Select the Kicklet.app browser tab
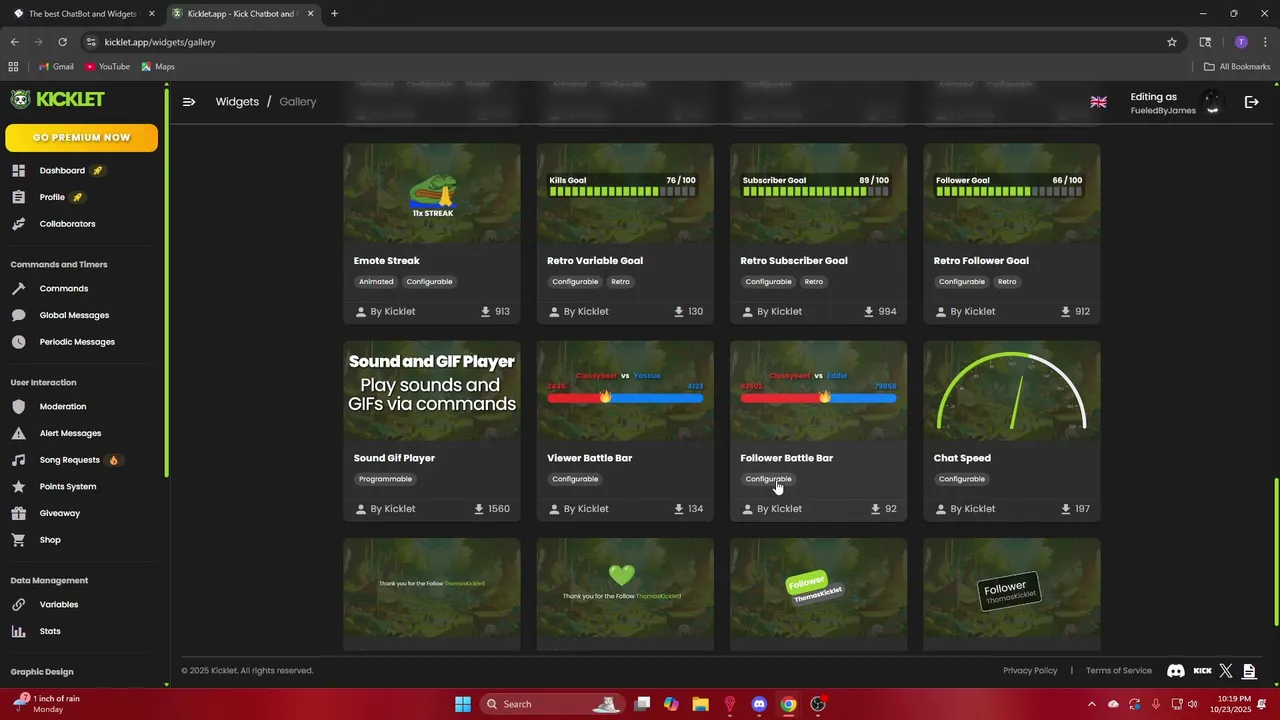Viewport: 1280px width, 720px height. (x=241, y=14)
